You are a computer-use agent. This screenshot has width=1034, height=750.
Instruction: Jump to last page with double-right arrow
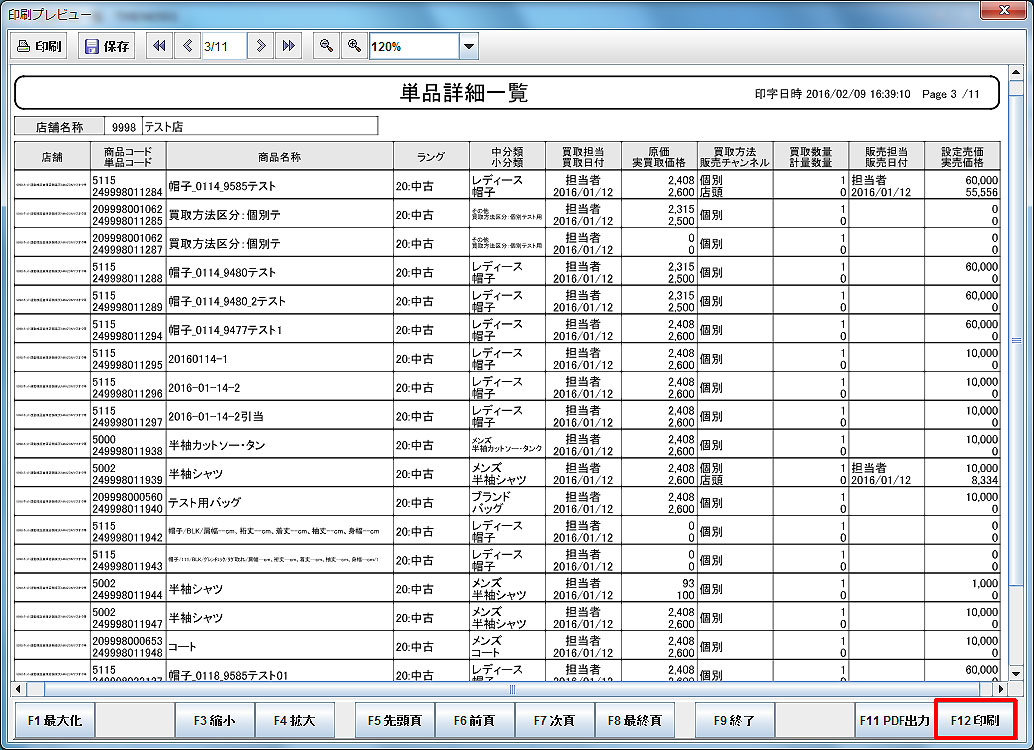(x=289, y=46)
